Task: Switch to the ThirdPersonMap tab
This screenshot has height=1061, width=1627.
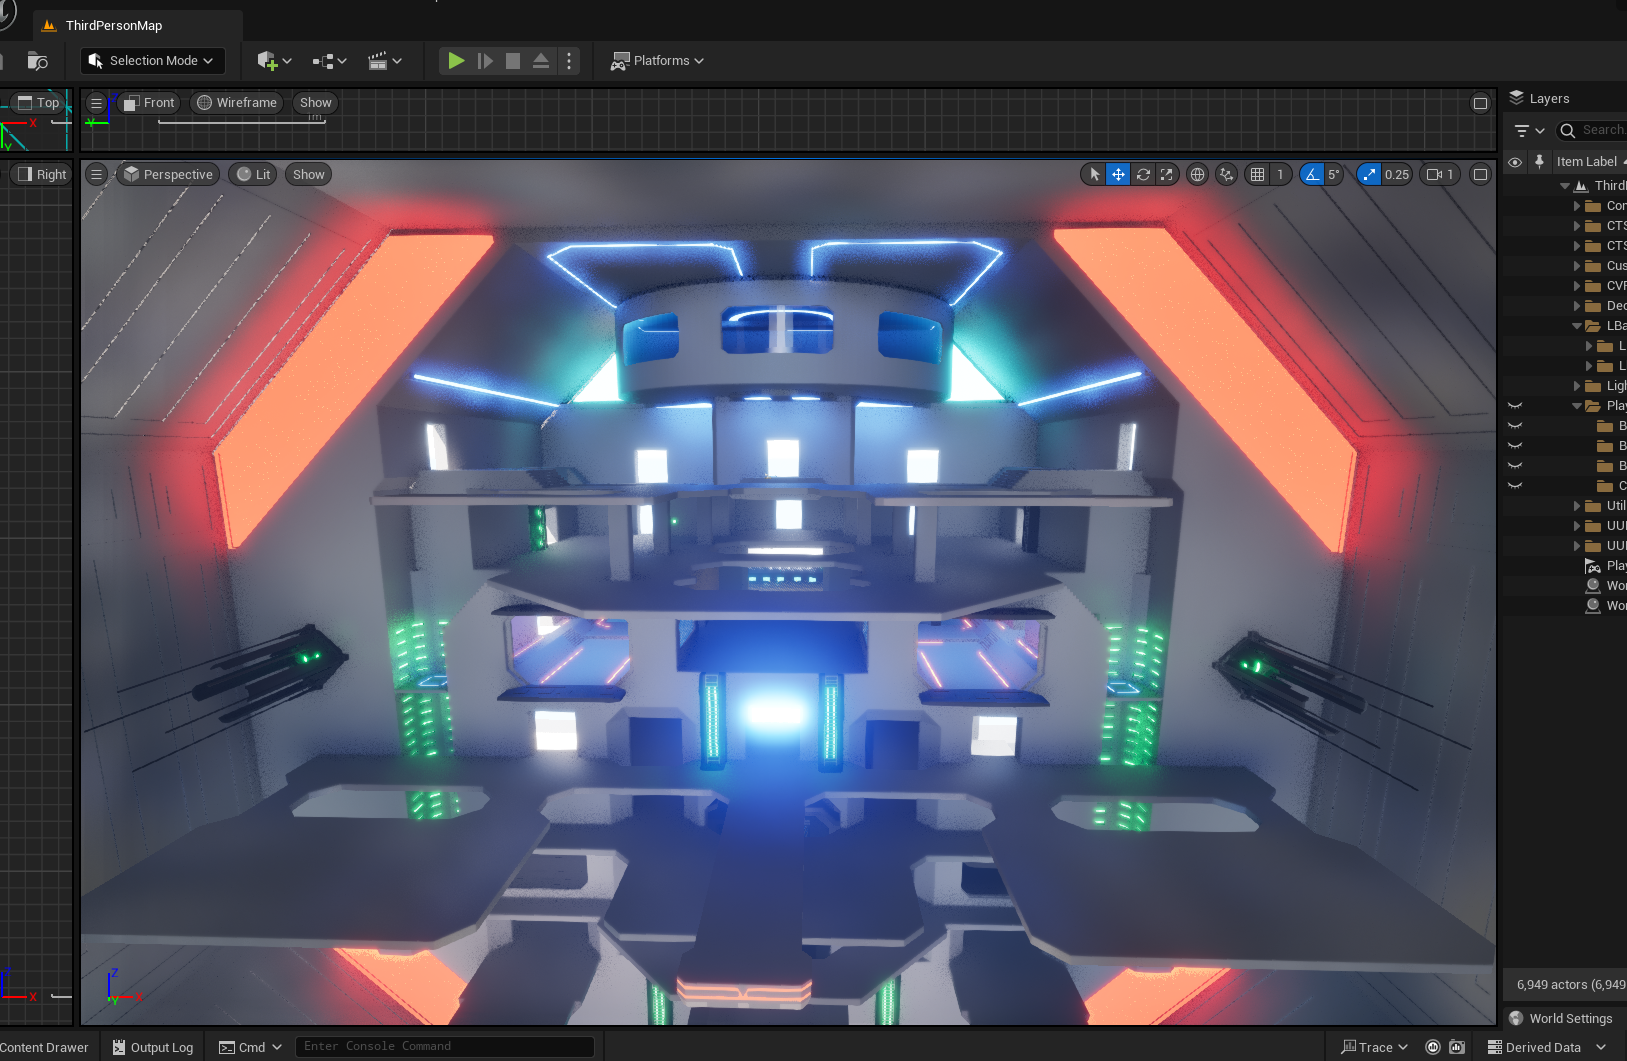Action: [113, 25]
